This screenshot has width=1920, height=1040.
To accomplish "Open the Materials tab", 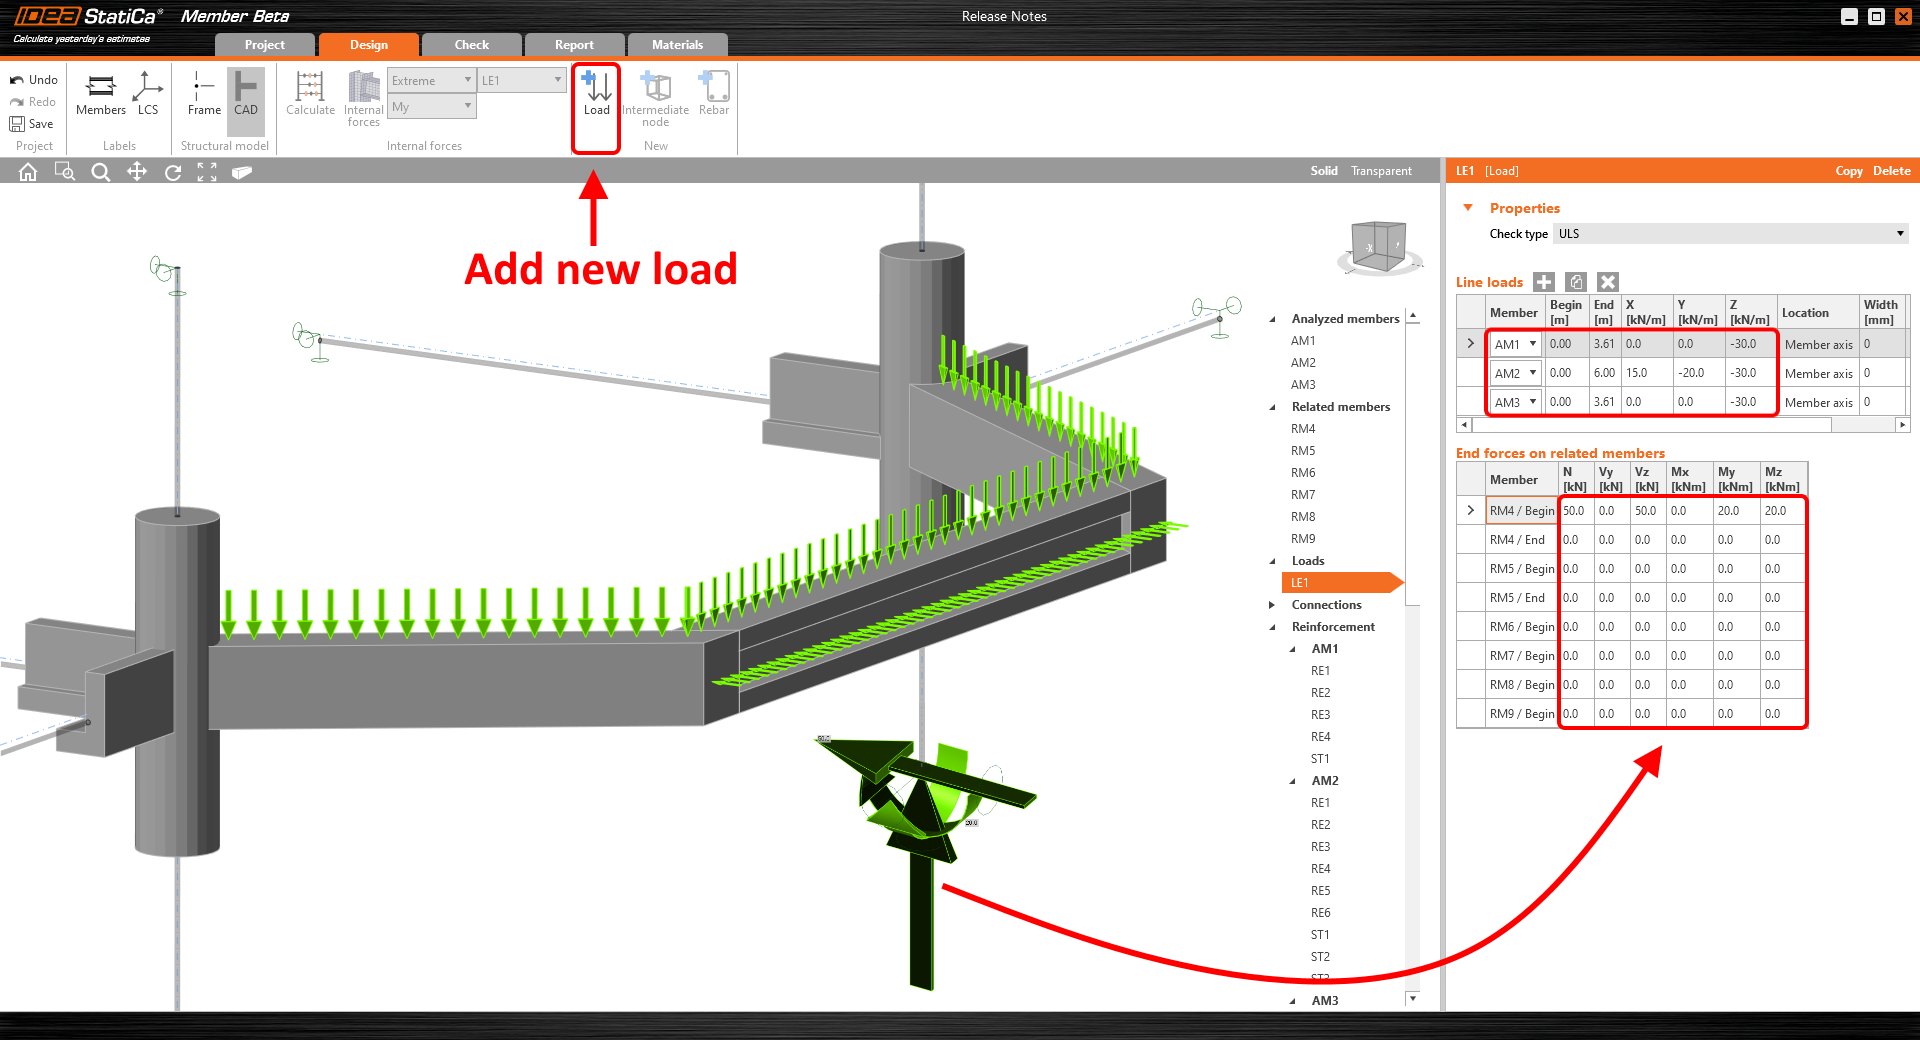I will coord(678,44).
